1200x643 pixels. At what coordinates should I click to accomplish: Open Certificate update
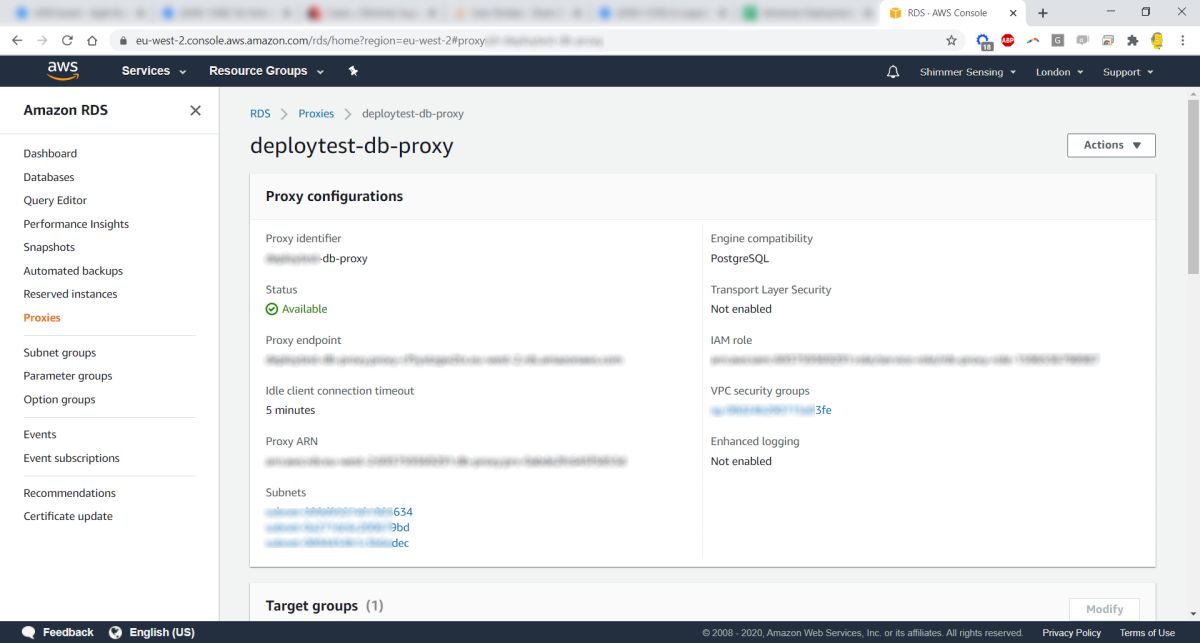[x=68, y=516]
